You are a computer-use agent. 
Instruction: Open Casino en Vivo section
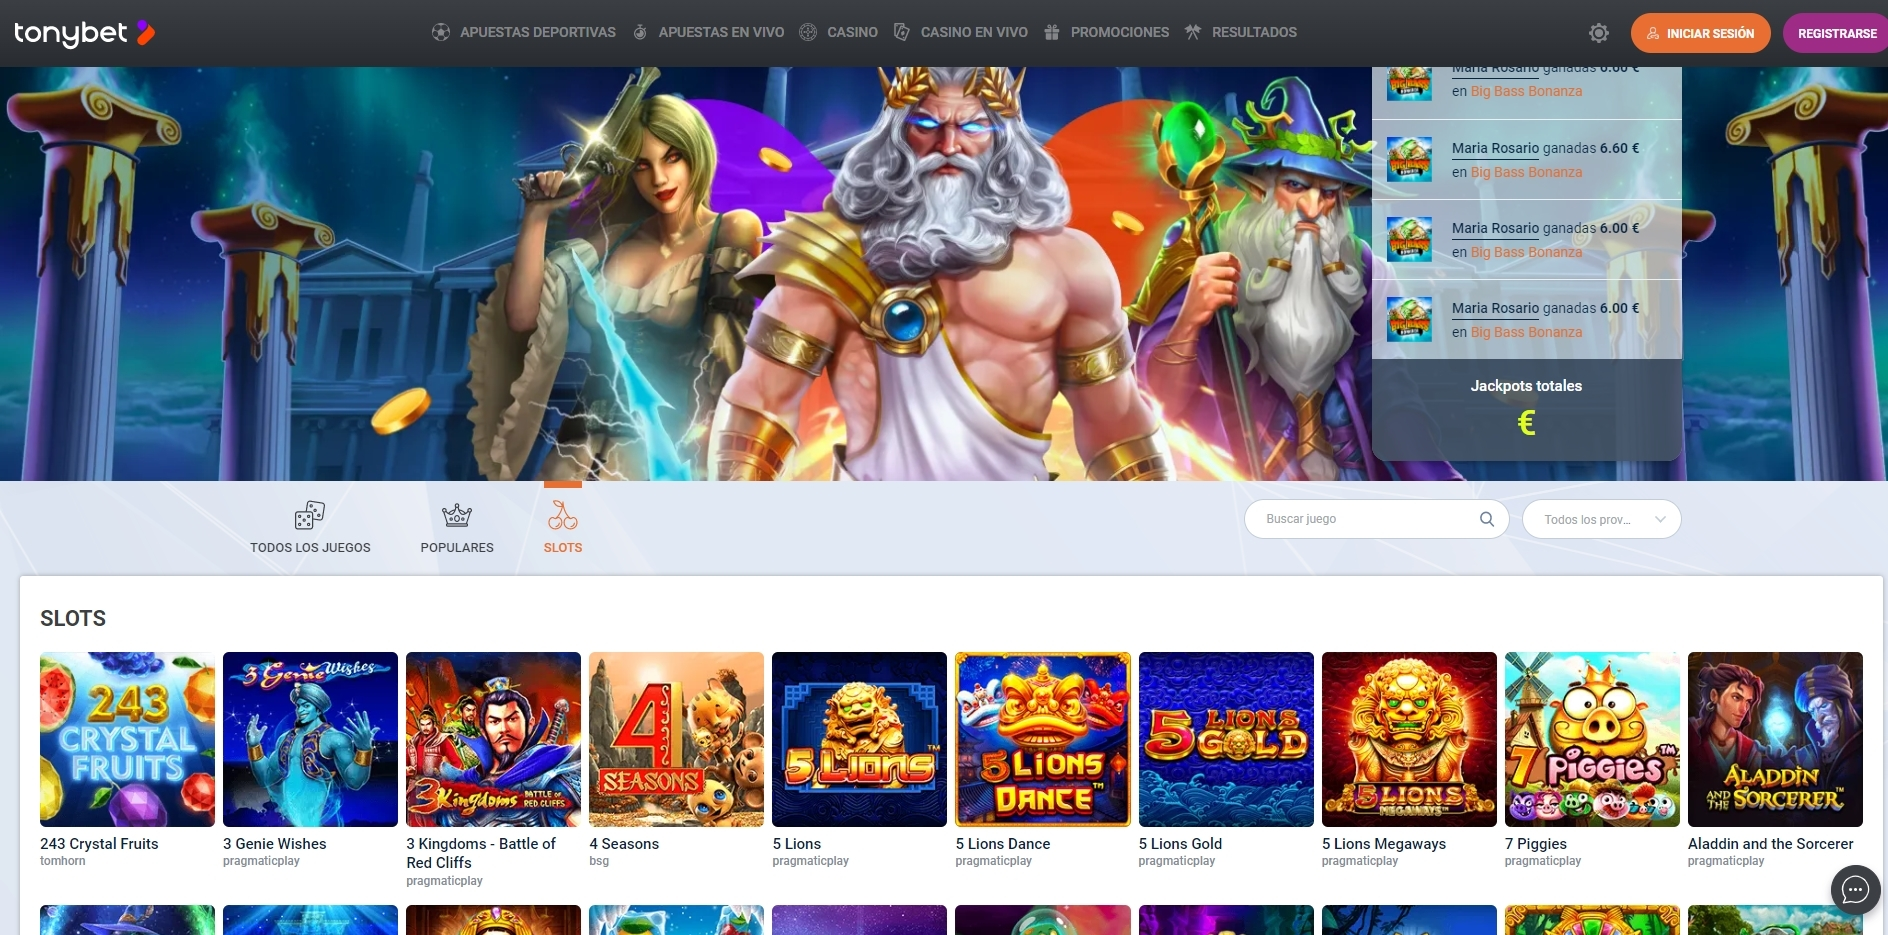click(974, 32)
